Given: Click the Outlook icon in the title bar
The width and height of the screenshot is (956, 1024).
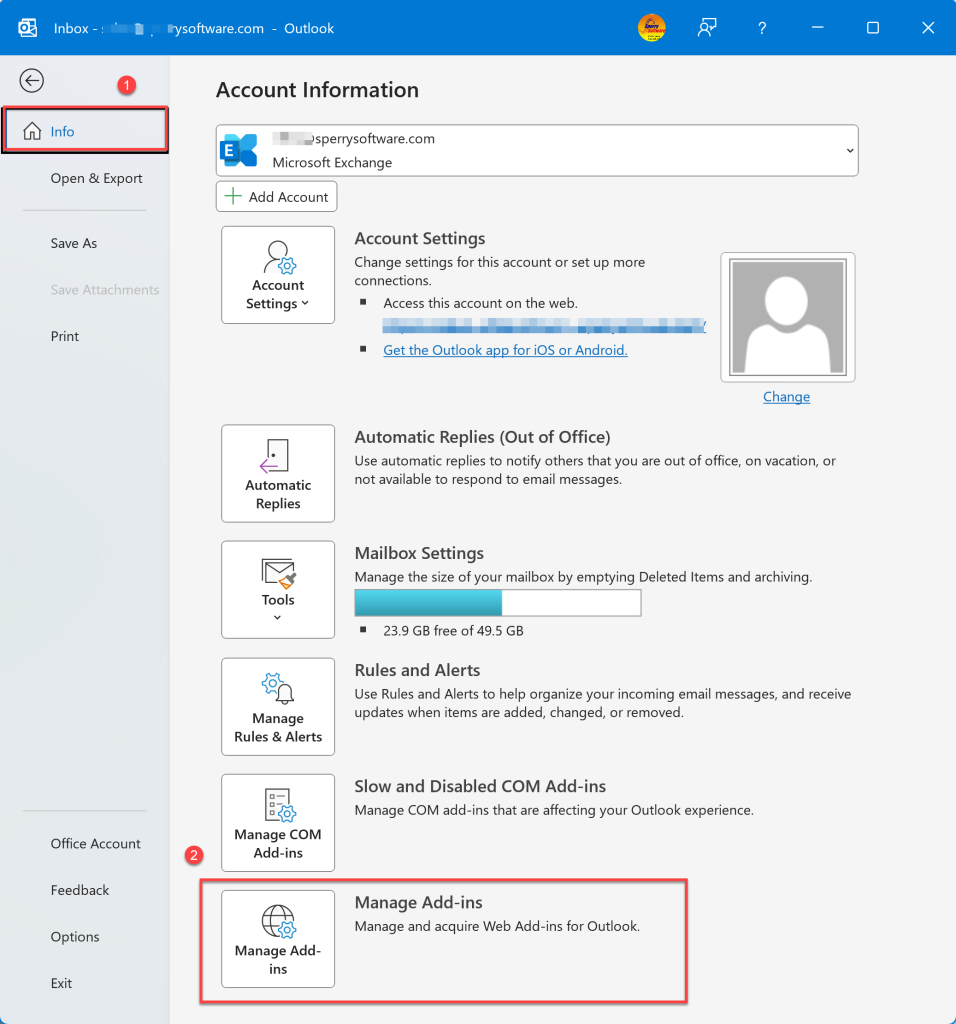Looking at the screenshot, I should (x=26, y=27).
